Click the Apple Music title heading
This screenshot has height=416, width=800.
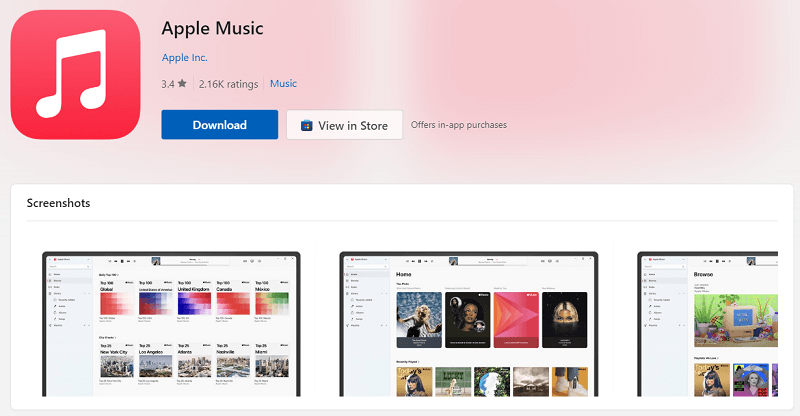click(x=213, y=28)
